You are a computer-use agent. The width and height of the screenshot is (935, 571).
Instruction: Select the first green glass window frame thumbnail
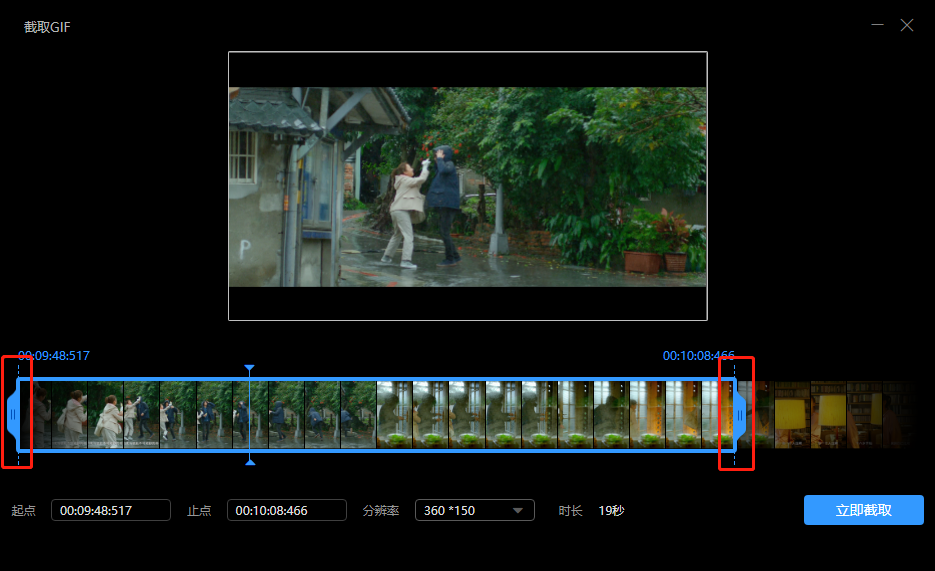click(x=395, y=415)
